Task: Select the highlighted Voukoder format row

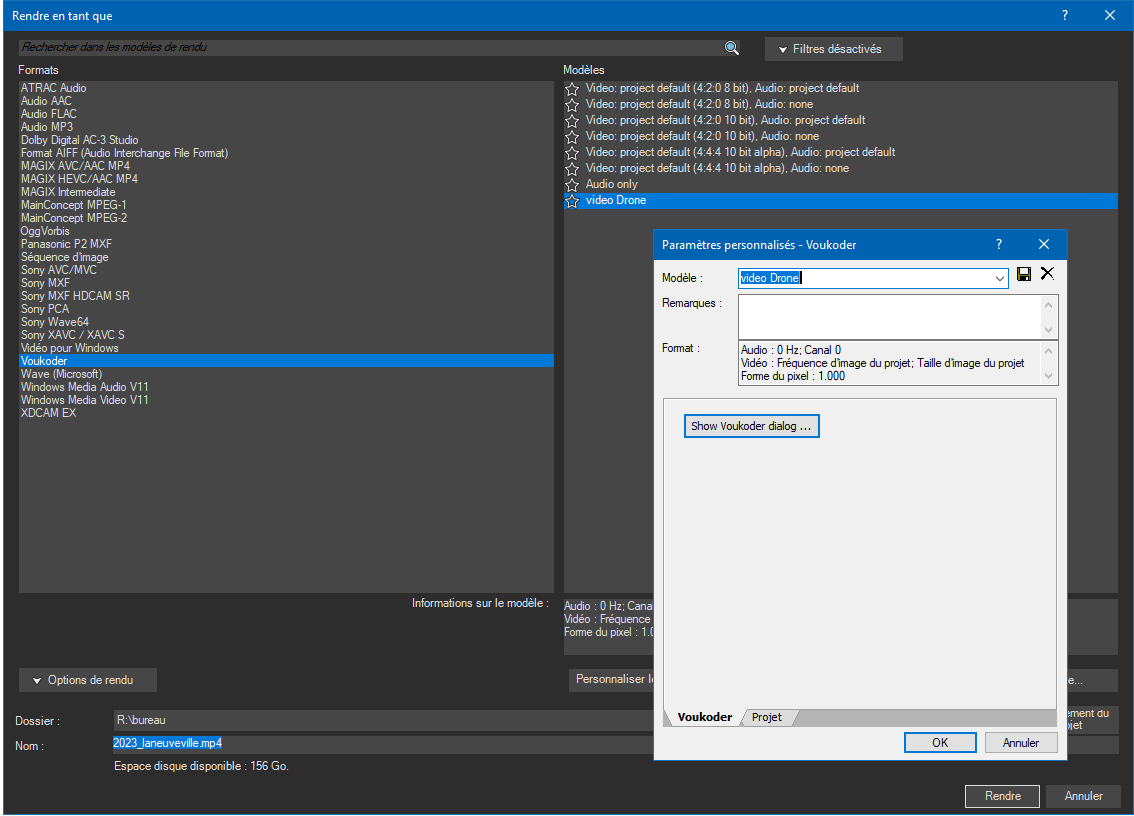Action: pyautogui.click(x=286, y=361)
